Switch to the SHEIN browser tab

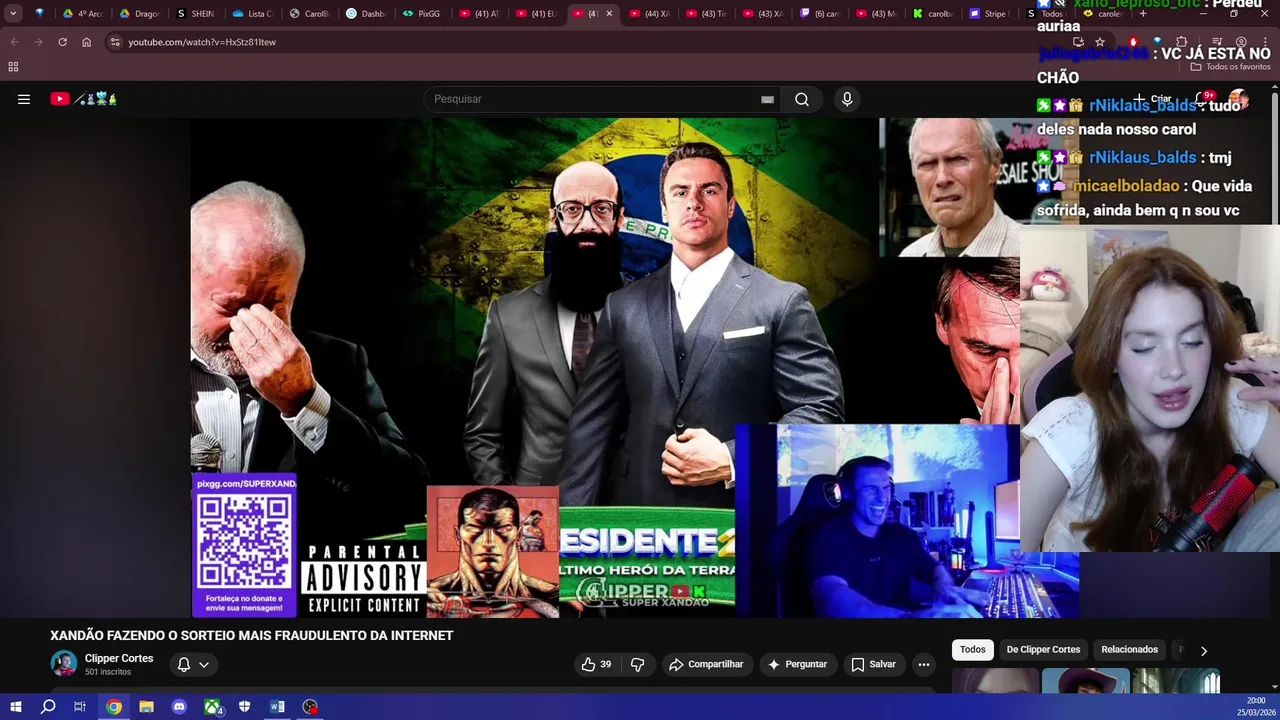point(195,14)
